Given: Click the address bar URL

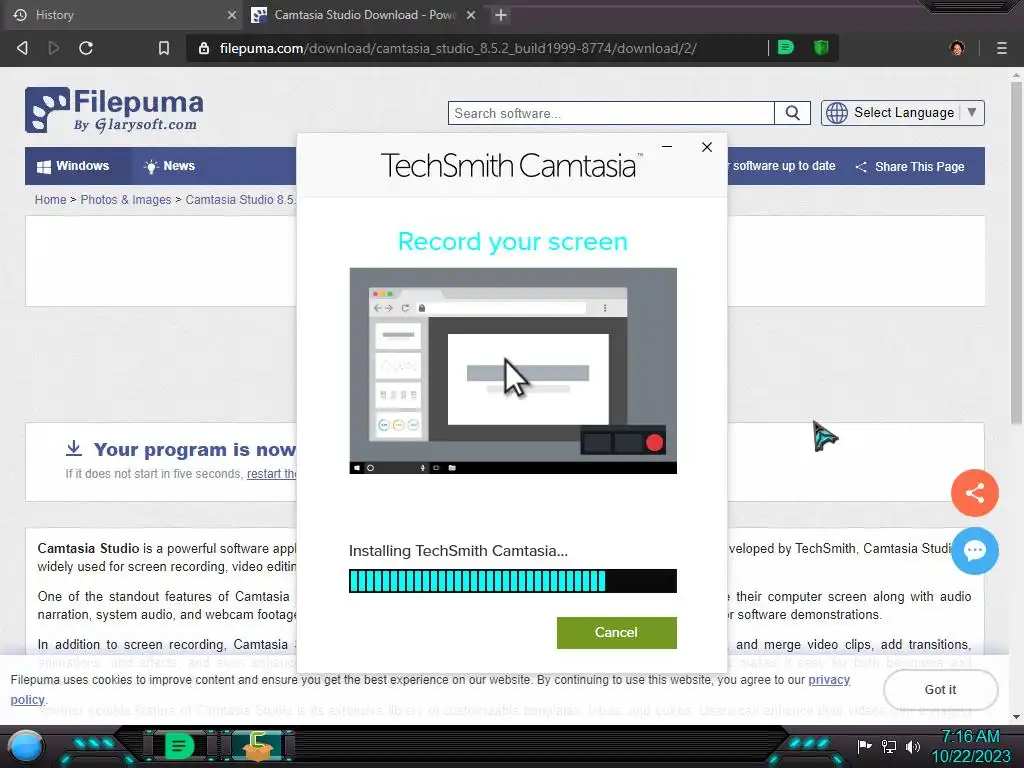Looking at the screenshot, I should point(458,48).
